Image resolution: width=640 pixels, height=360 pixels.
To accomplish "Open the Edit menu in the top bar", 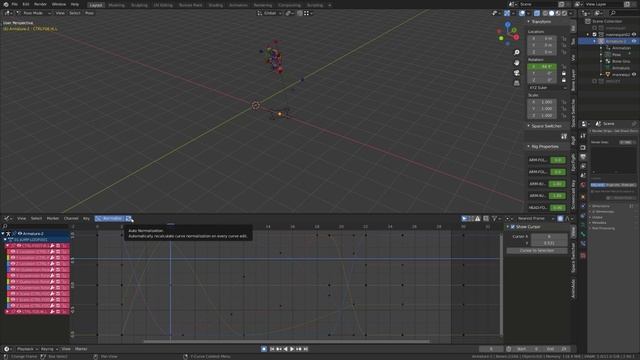I will [26, 4].
